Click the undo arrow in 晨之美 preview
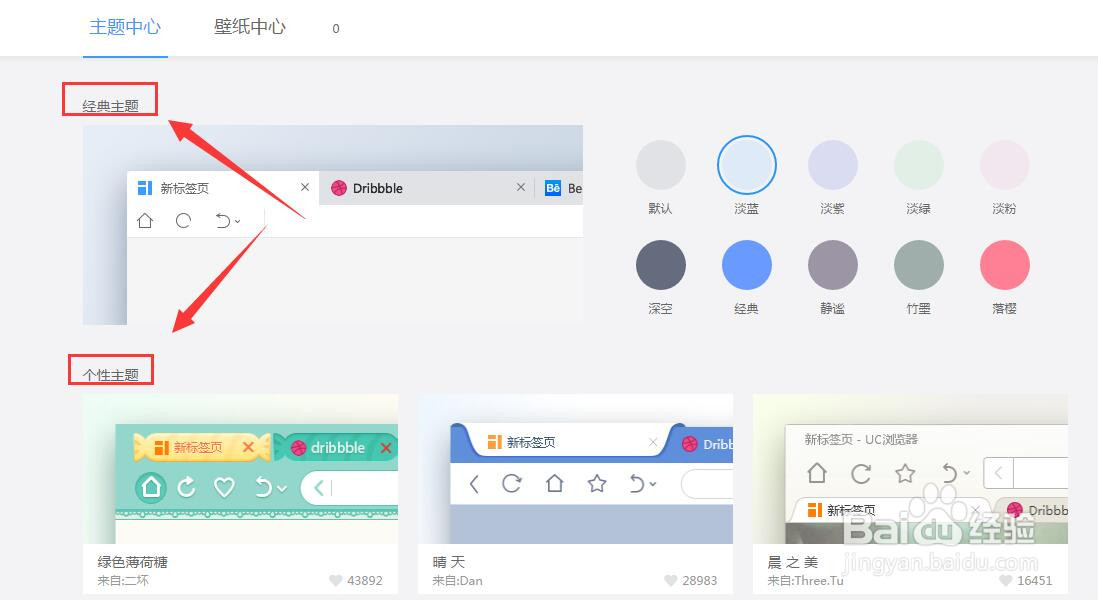1098x600 pixels. [950, 473]
